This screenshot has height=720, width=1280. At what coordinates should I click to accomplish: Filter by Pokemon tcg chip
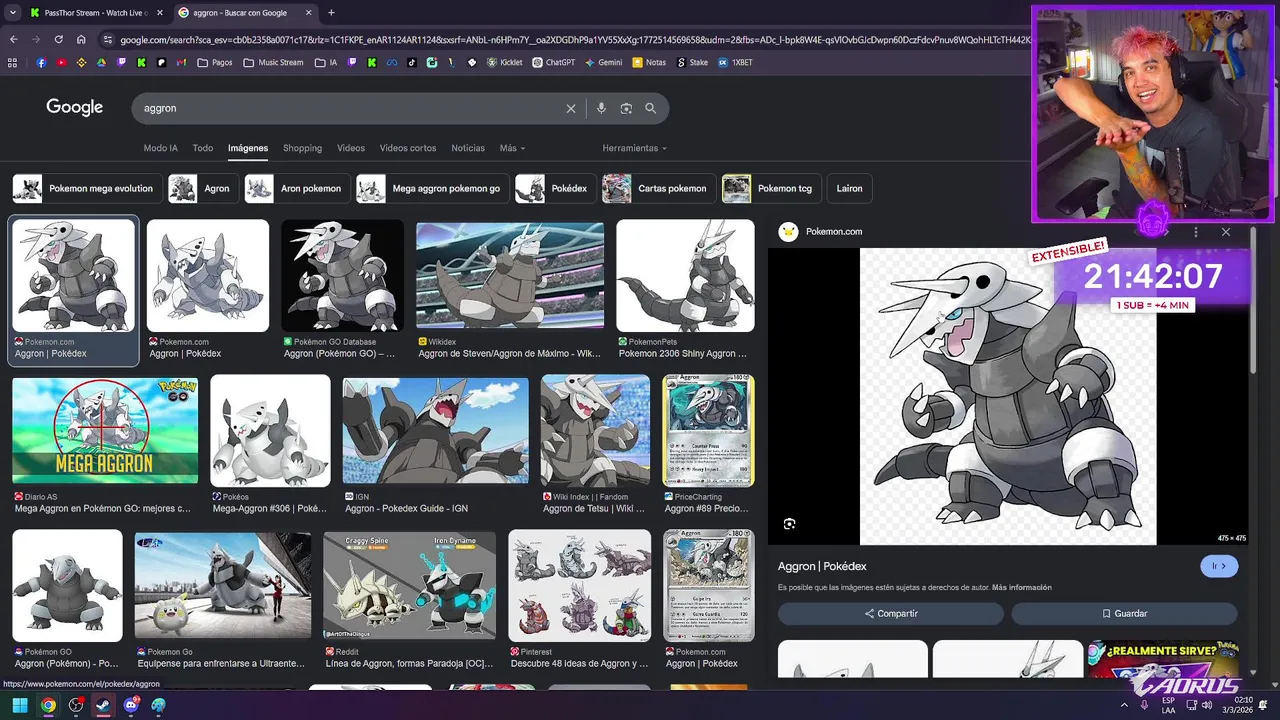coord(772,188)
